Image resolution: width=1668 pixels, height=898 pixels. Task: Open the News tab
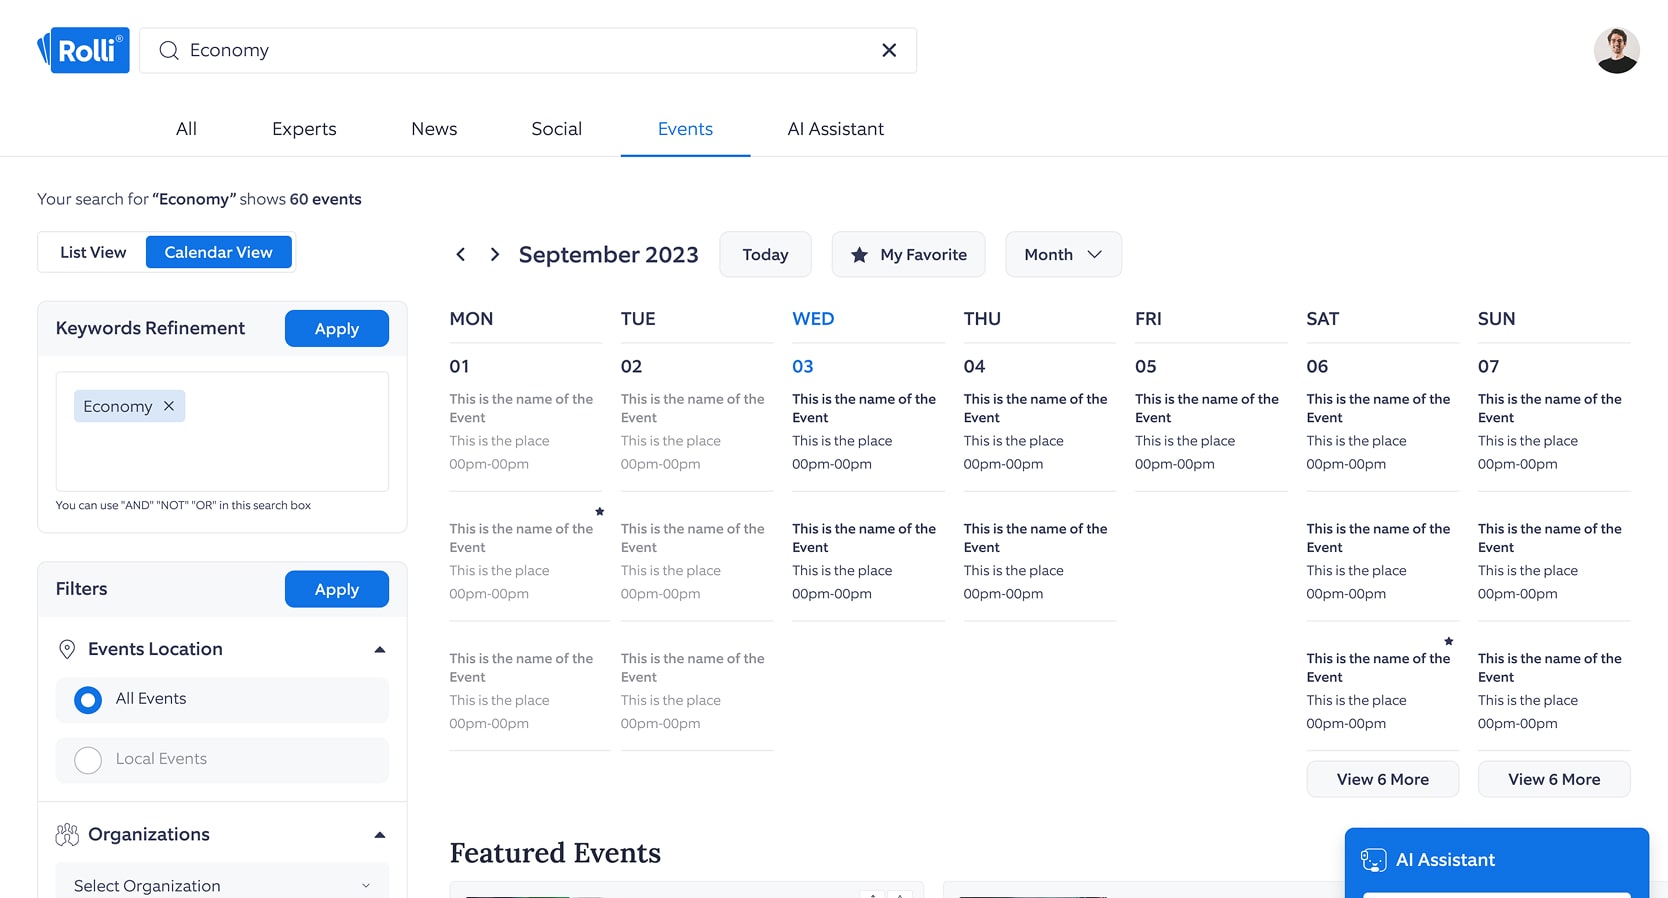(434, 129)
